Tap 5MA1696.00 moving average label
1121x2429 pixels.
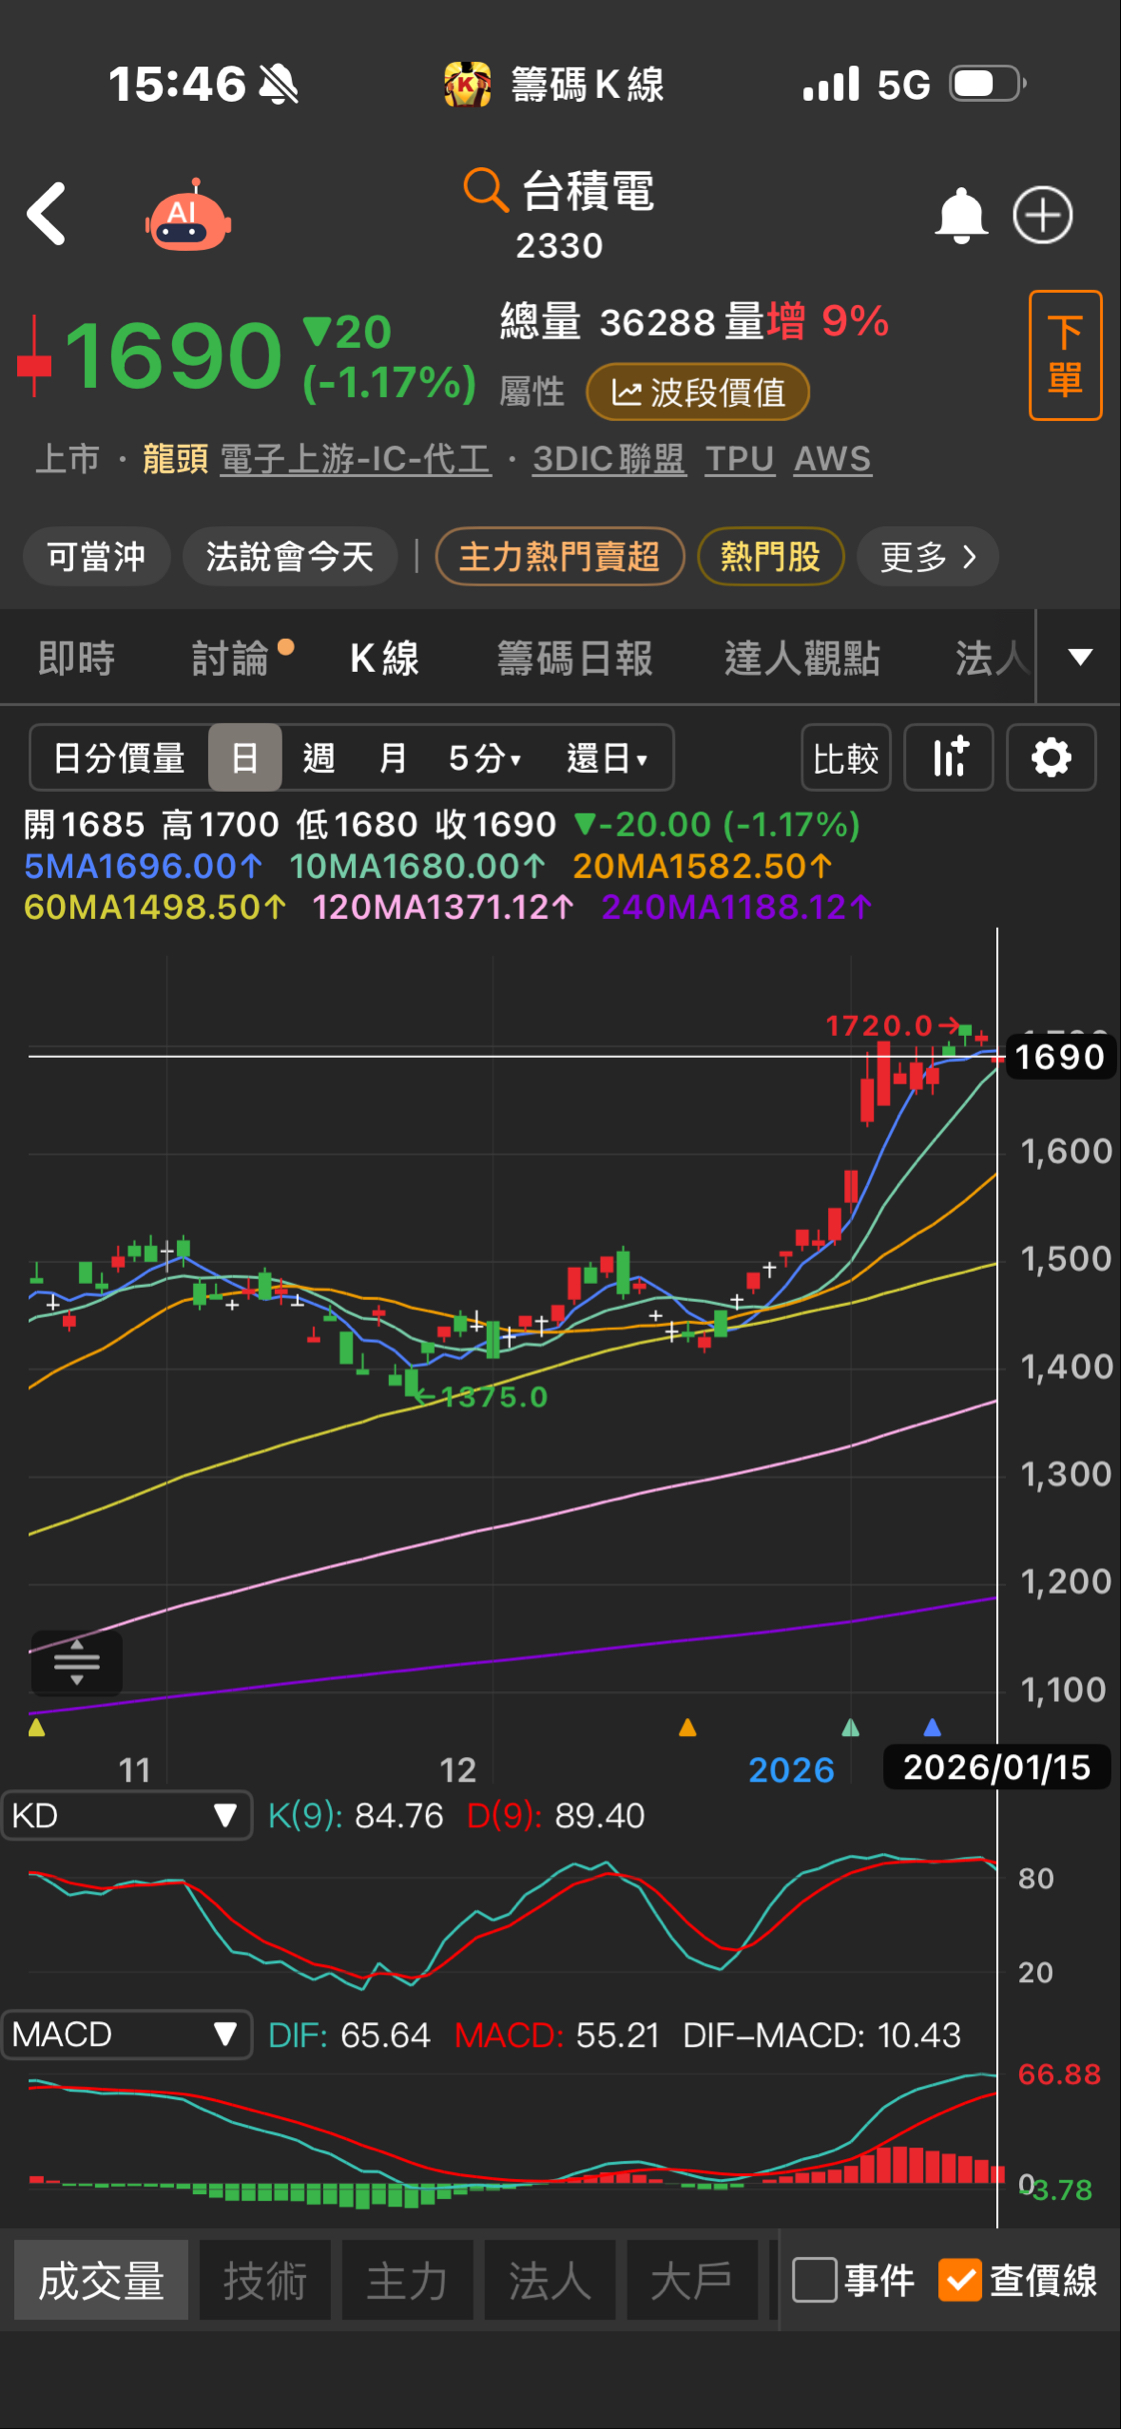pos(143,866)
